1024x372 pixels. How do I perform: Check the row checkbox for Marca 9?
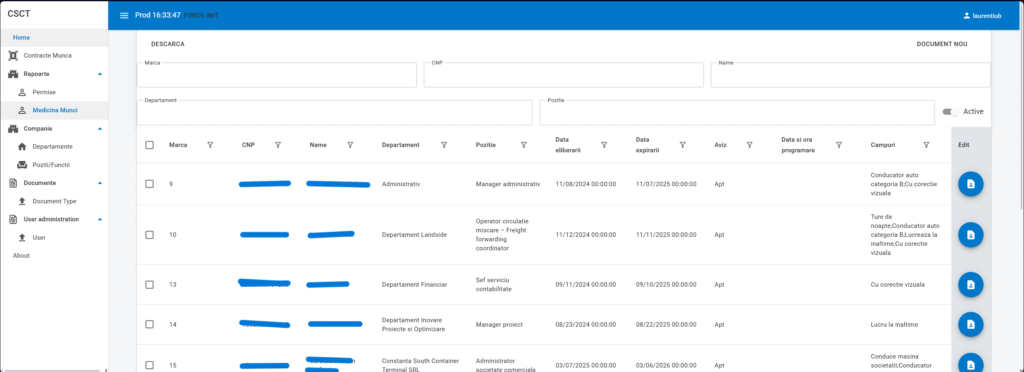pos(150,184)
